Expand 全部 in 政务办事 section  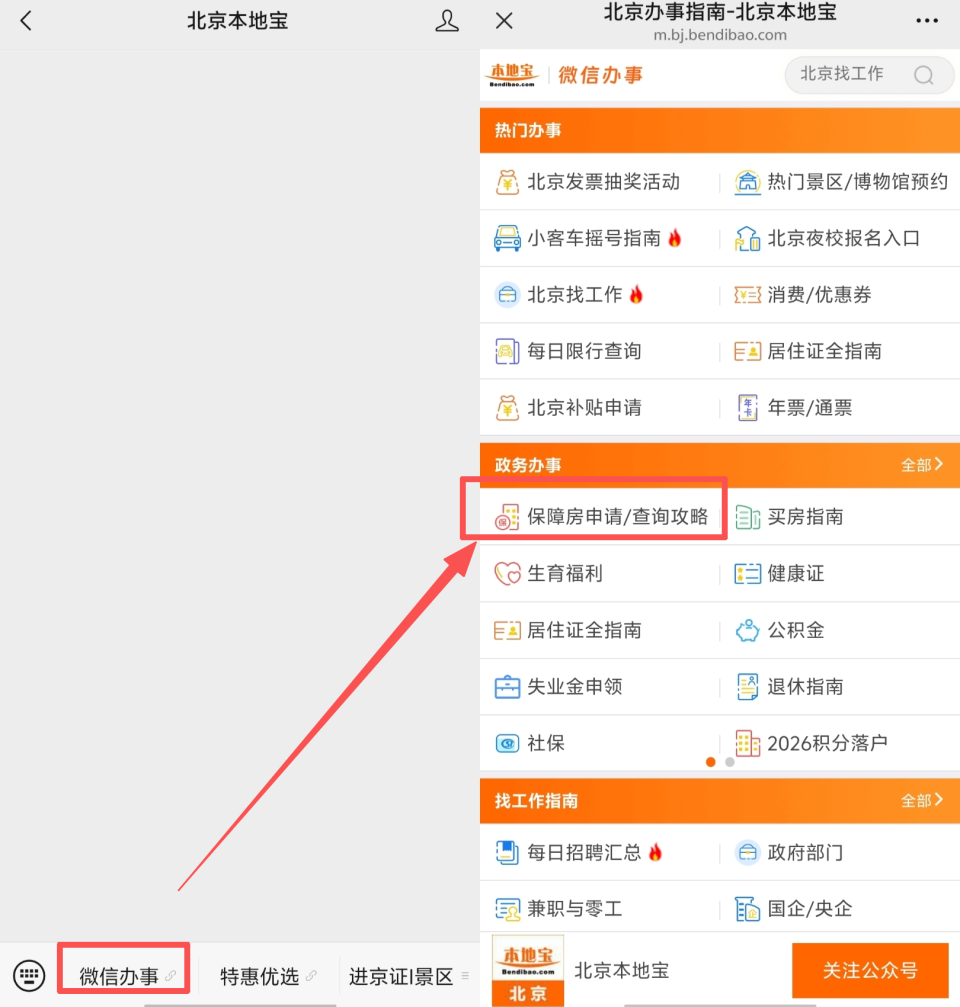921,464
